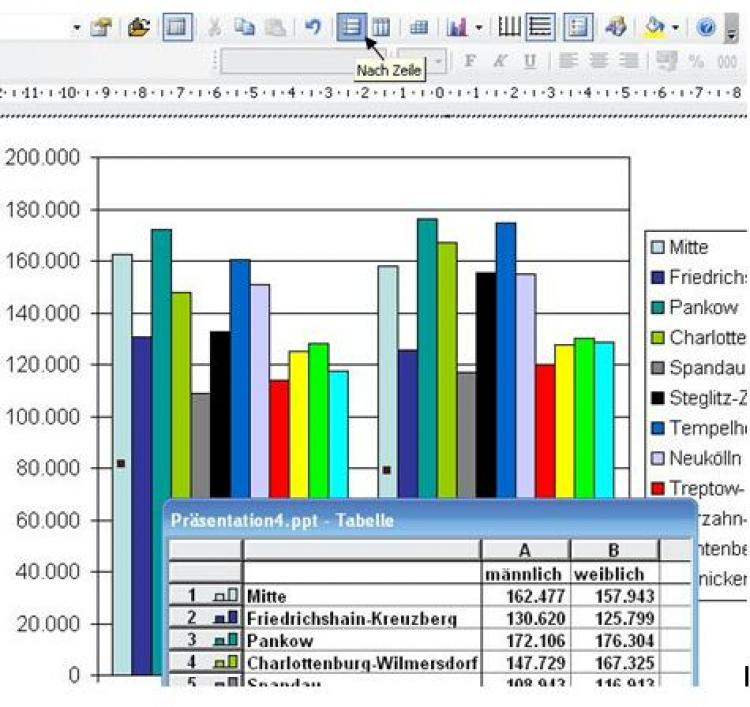750x707 pixels.
Task: Switch data series to by column
Action: click(381, 27)
